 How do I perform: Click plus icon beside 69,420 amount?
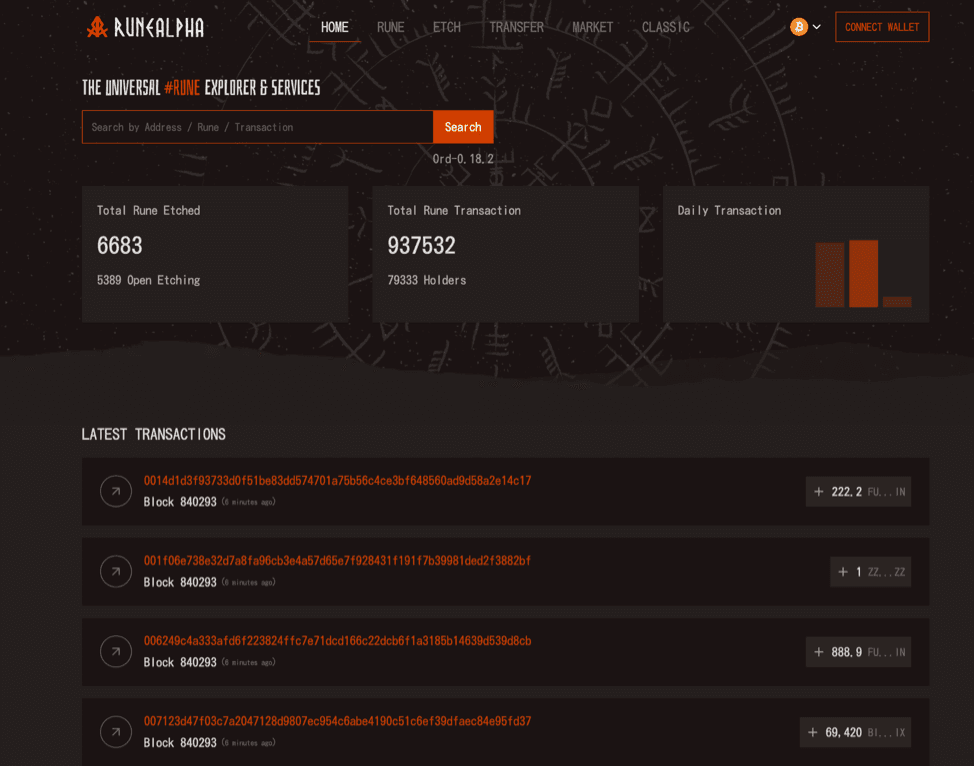point(813,732)
